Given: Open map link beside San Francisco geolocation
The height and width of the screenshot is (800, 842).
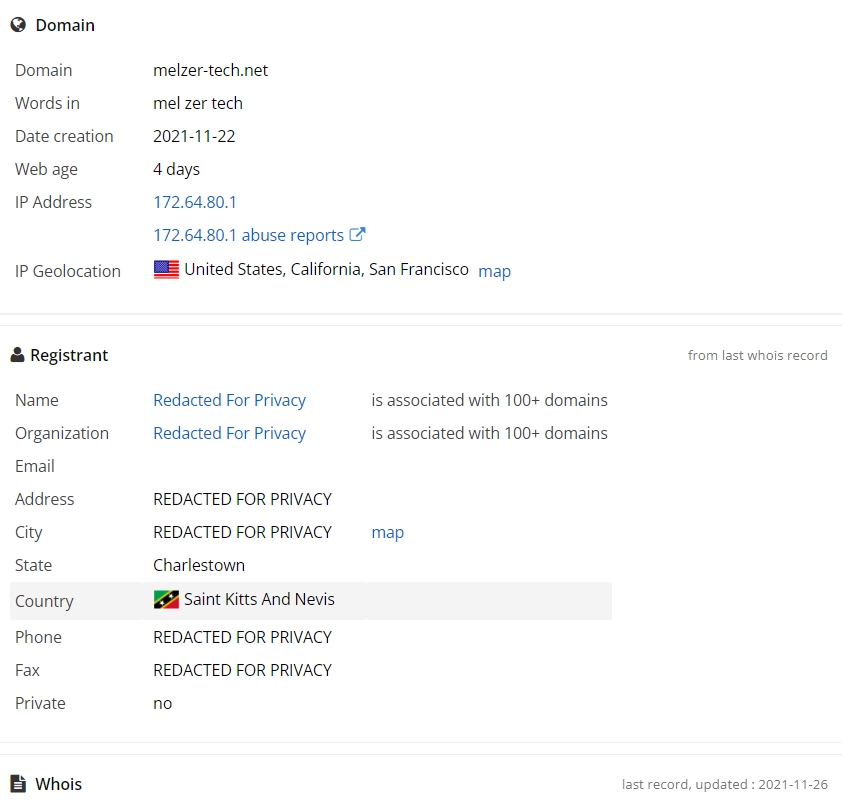Looking at the screenshot, I should coord(494,271).
